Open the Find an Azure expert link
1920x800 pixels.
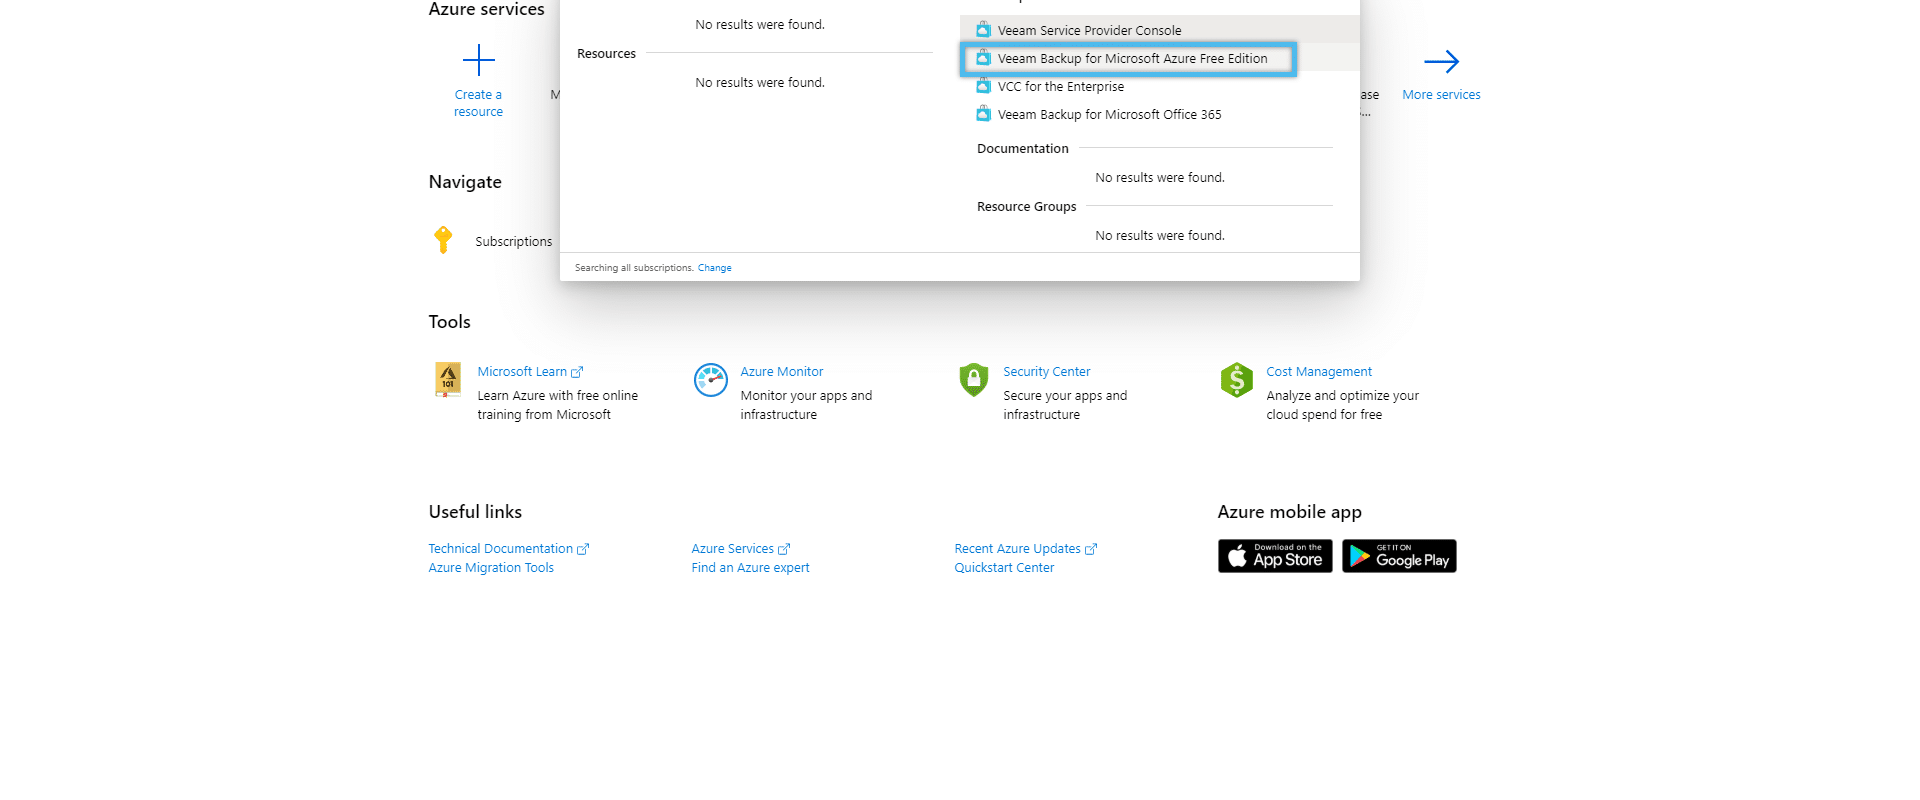[x=750, y=568]
